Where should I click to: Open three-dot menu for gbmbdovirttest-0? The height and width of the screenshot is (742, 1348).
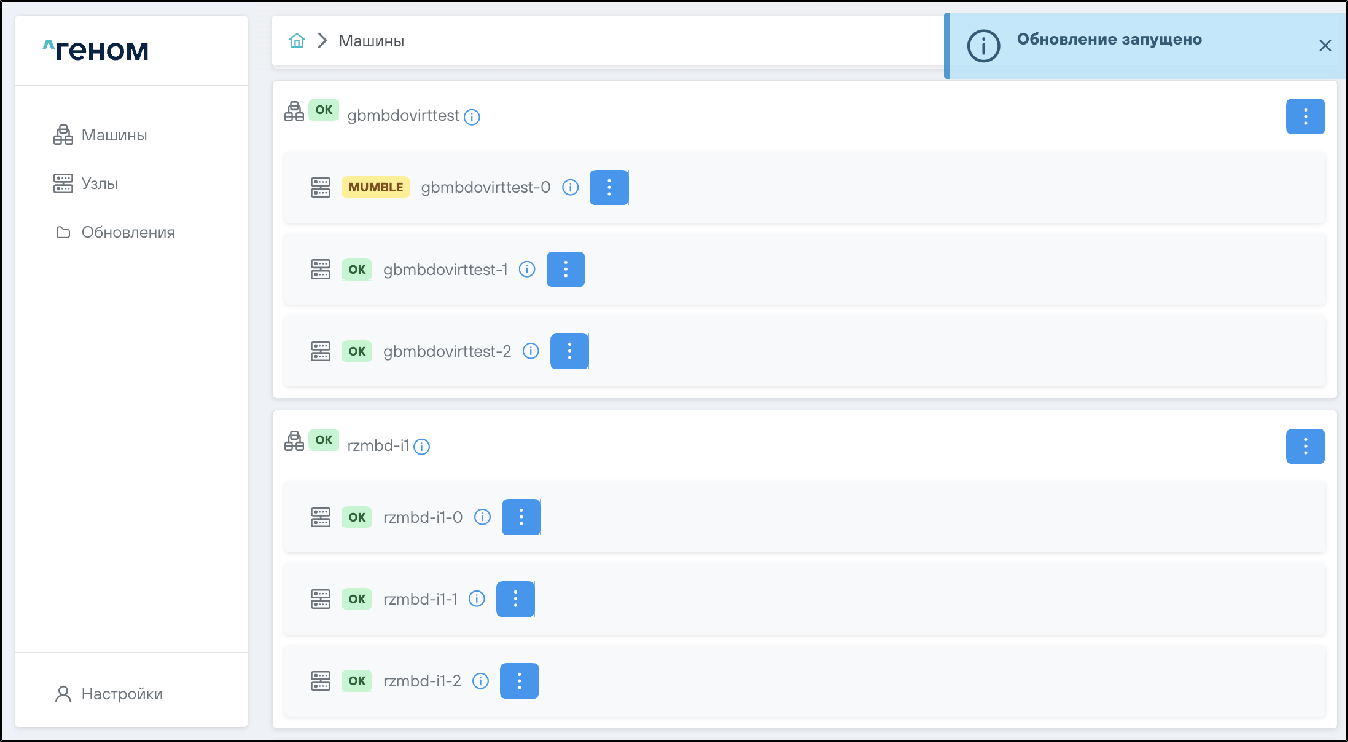(609, 187)
